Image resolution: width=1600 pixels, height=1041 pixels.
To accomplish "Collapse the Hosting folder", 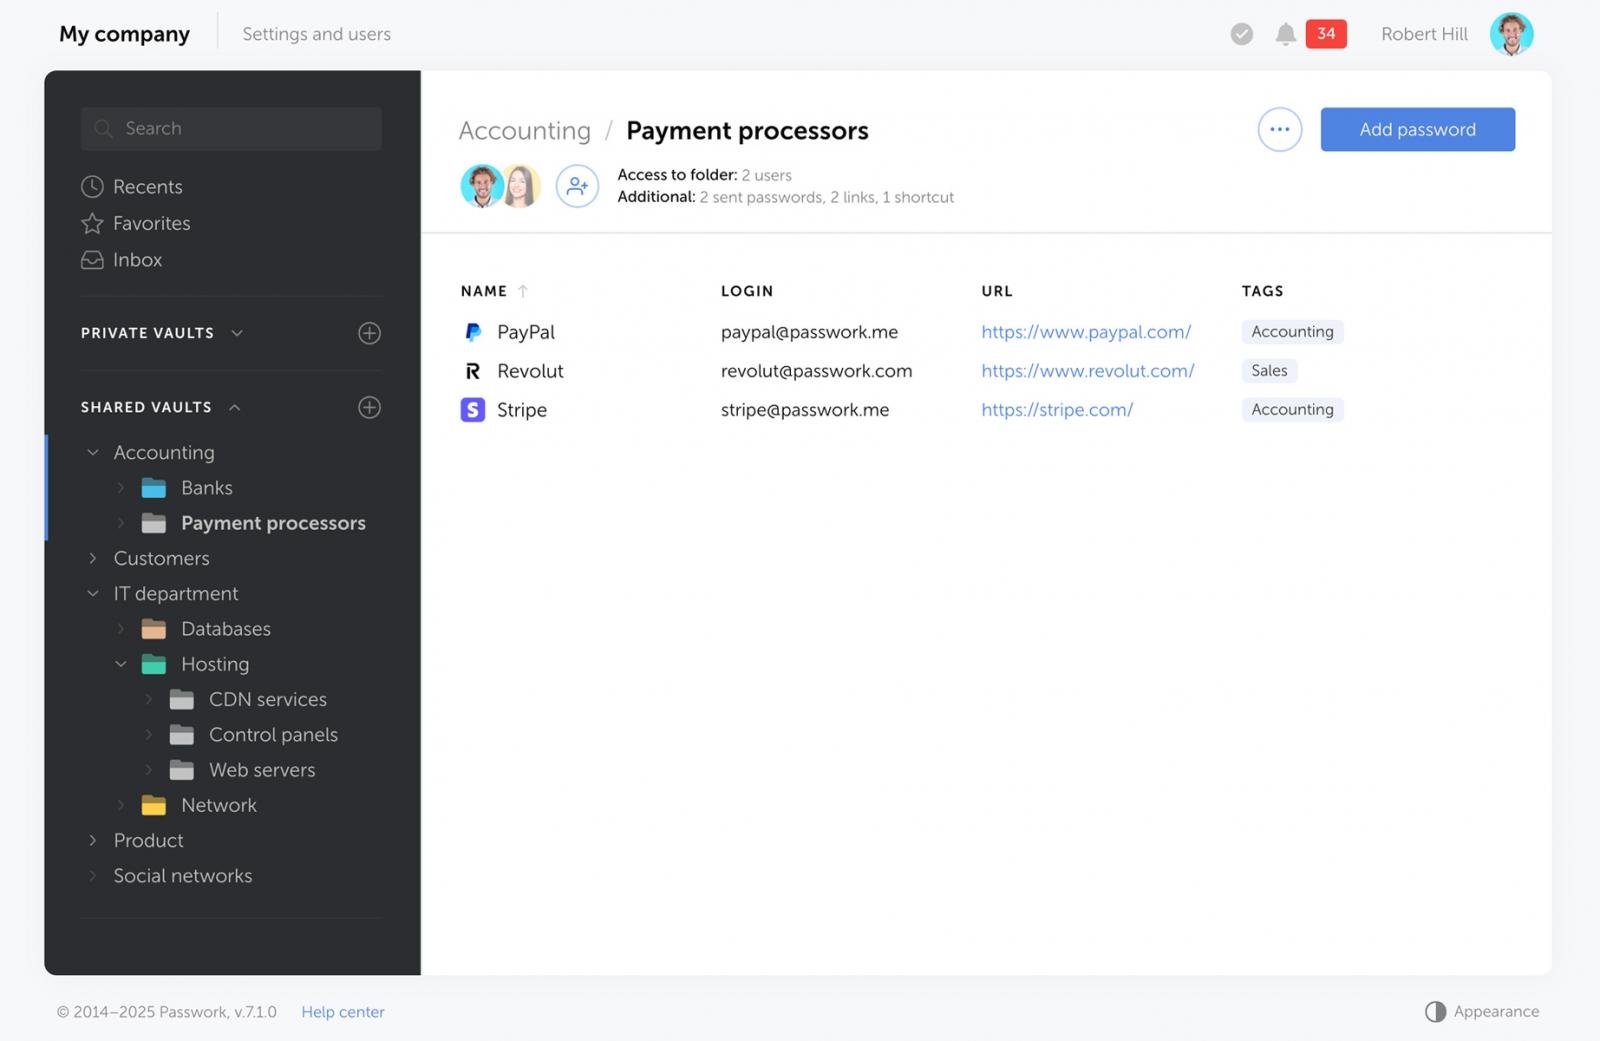I will 122,663.
